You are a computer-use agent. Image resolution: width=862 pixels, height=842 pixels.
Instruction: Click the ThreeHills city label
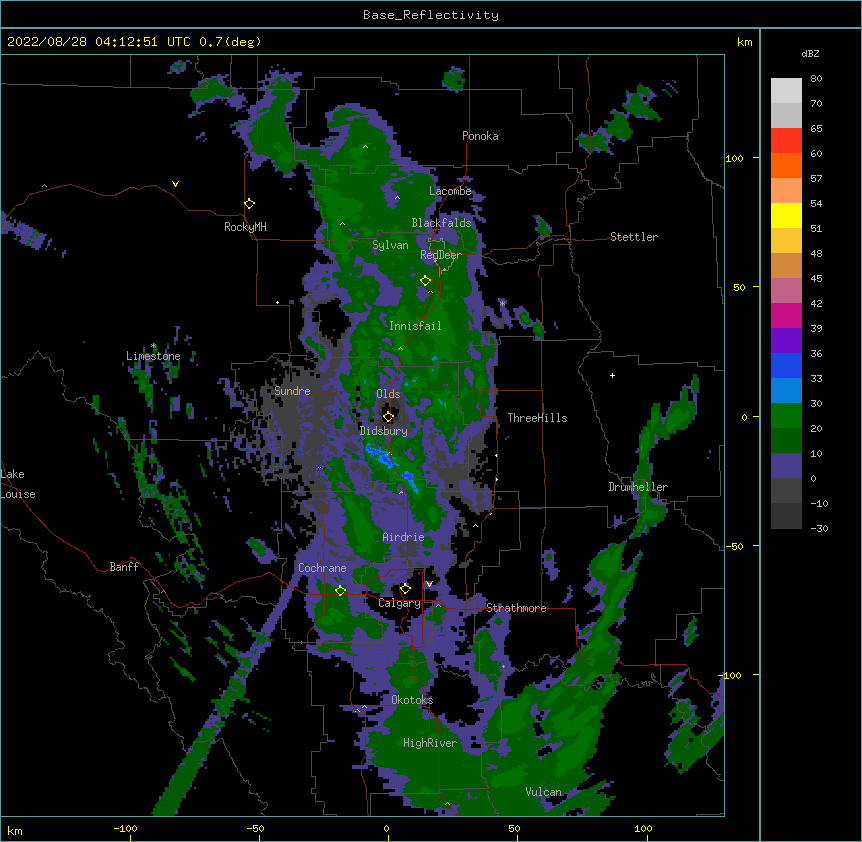pyautogui.click(x=537, y=418)
